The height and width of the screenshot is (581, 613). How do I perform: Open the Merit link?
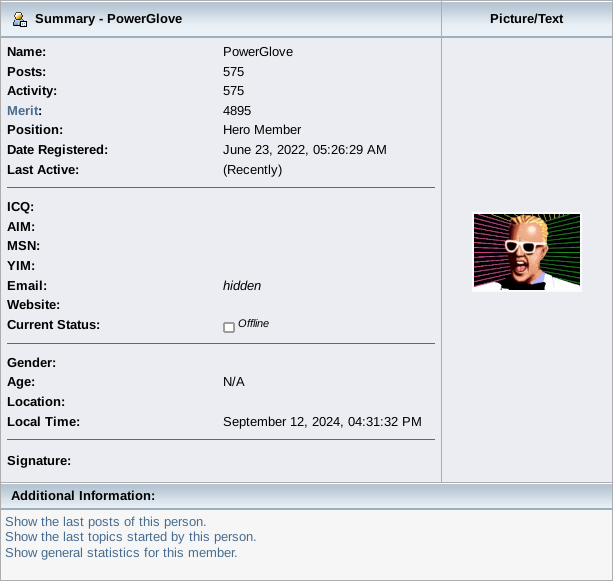23,111
